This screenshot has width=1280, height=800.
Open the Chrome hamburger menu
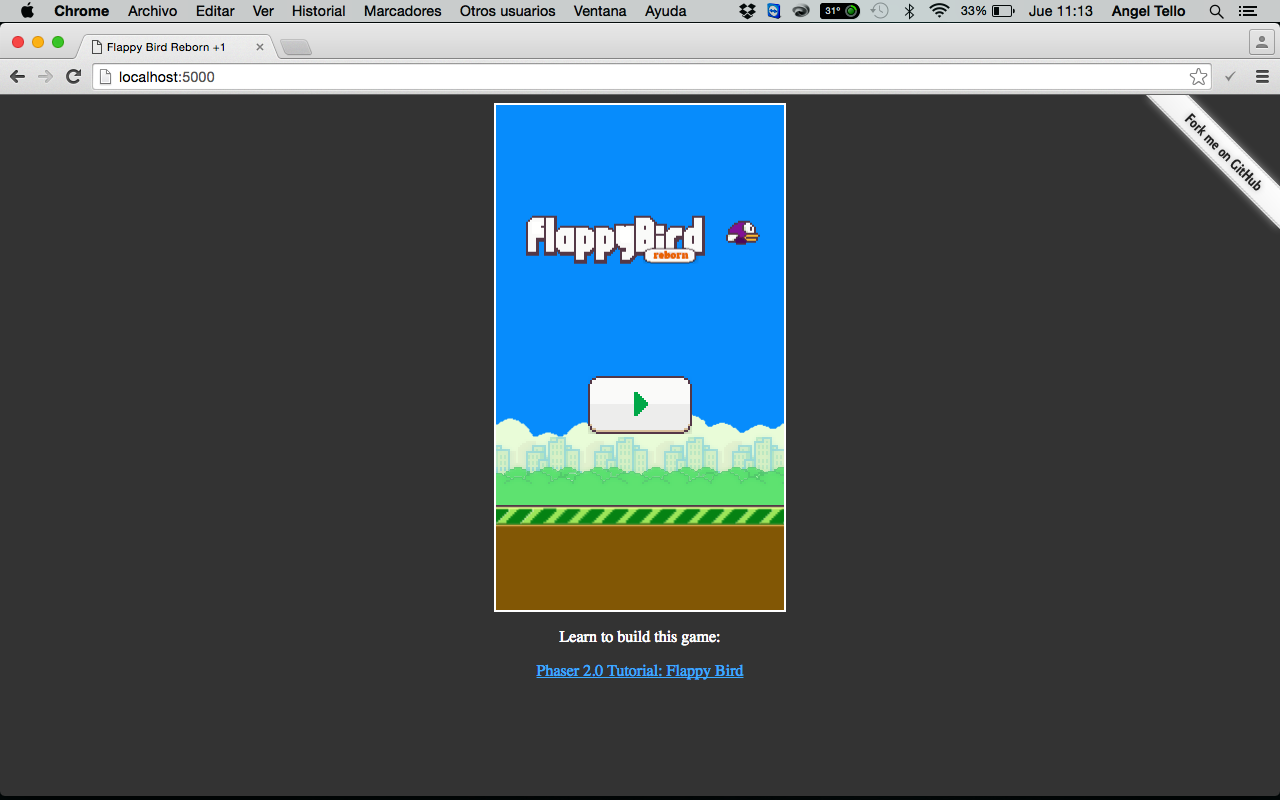pos(1262,77)
